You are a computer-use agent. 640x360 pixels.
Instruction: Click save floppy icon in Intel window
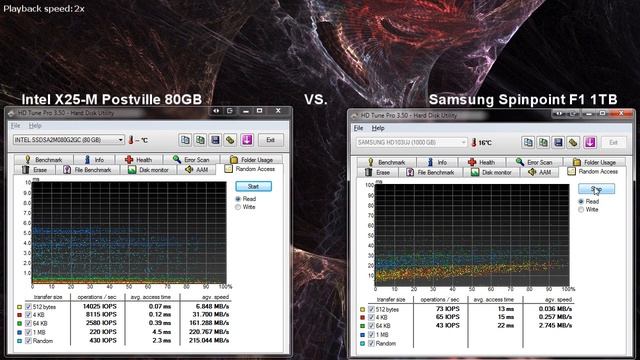click(215, 140)
